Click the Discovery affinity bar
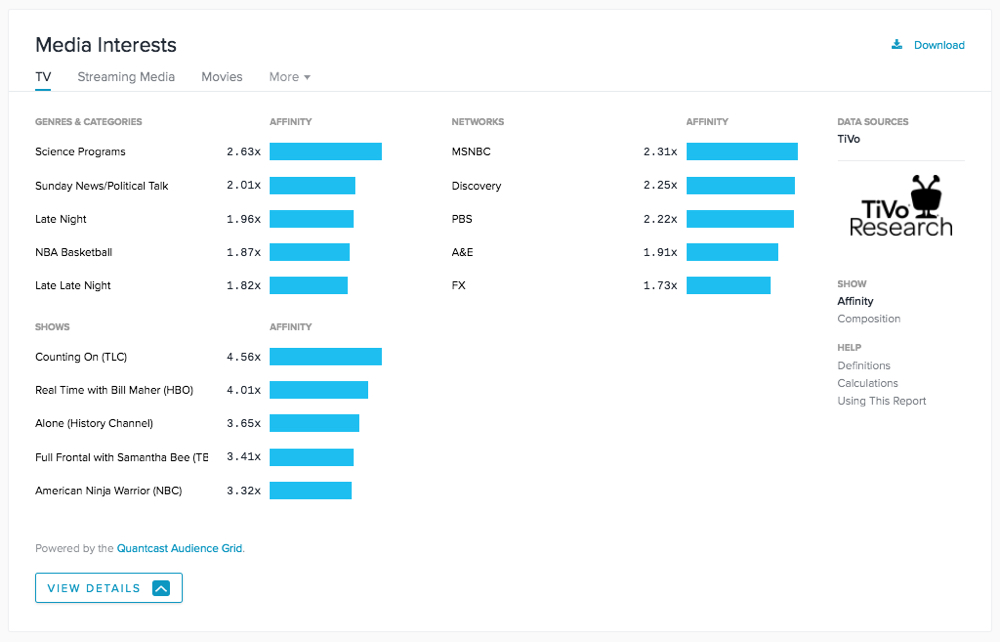Image resolution: width=1000 pixels, height=642 pixels. coord(741,186)
